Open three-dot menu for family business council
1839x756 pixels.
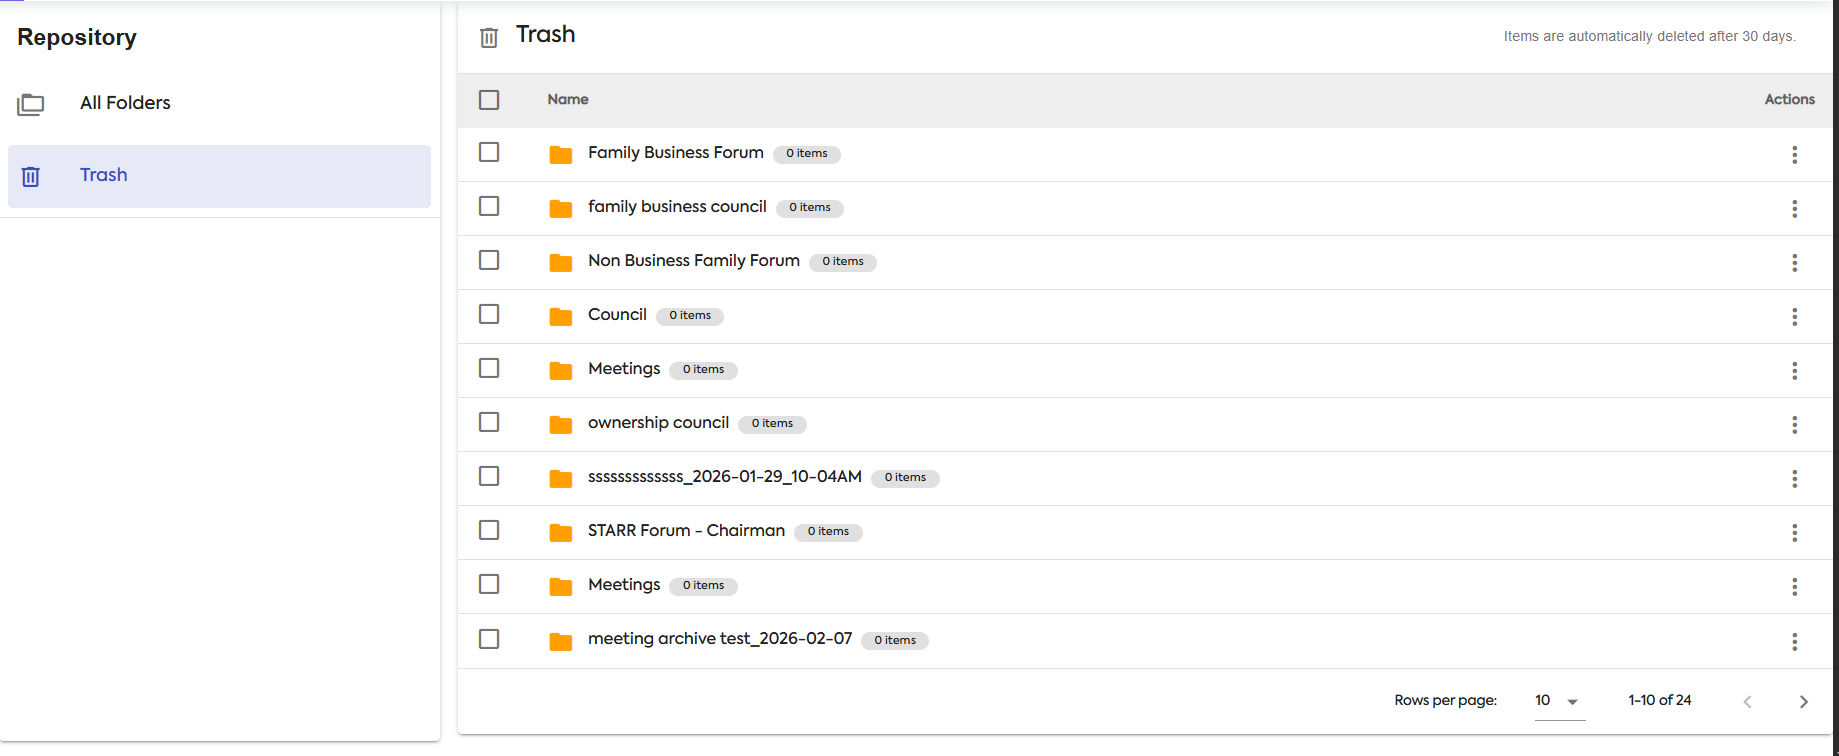tap(1794, 209)
